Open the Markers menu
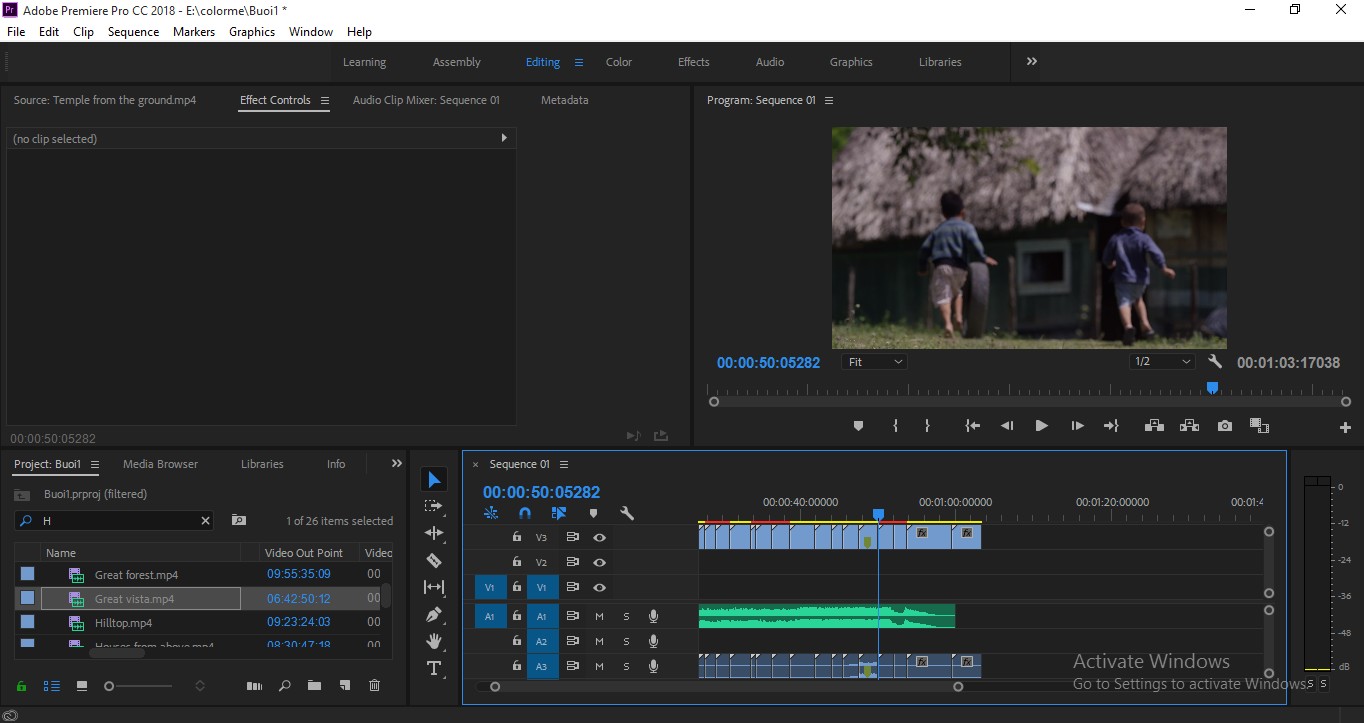Viewport: 1364px width, 723px height. pos(194,32)
